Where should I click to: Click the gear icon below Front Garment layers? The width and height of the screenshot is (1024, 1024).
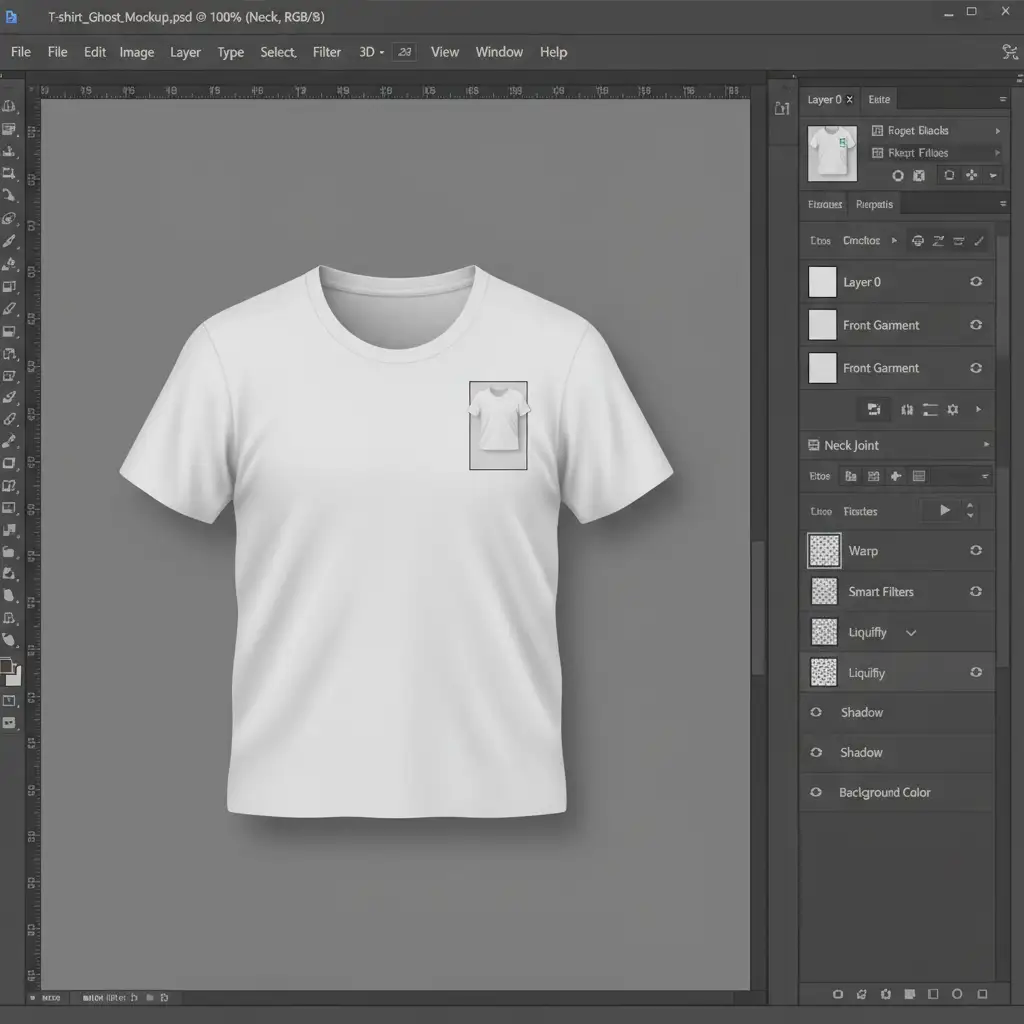(x=952, y=410)
